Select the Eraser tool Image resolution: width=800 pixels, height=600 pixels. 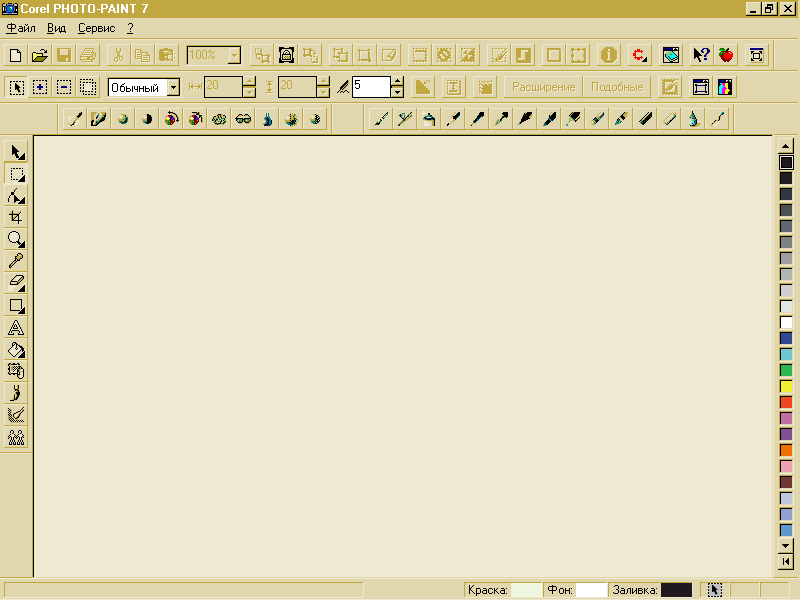coord(16,283)
